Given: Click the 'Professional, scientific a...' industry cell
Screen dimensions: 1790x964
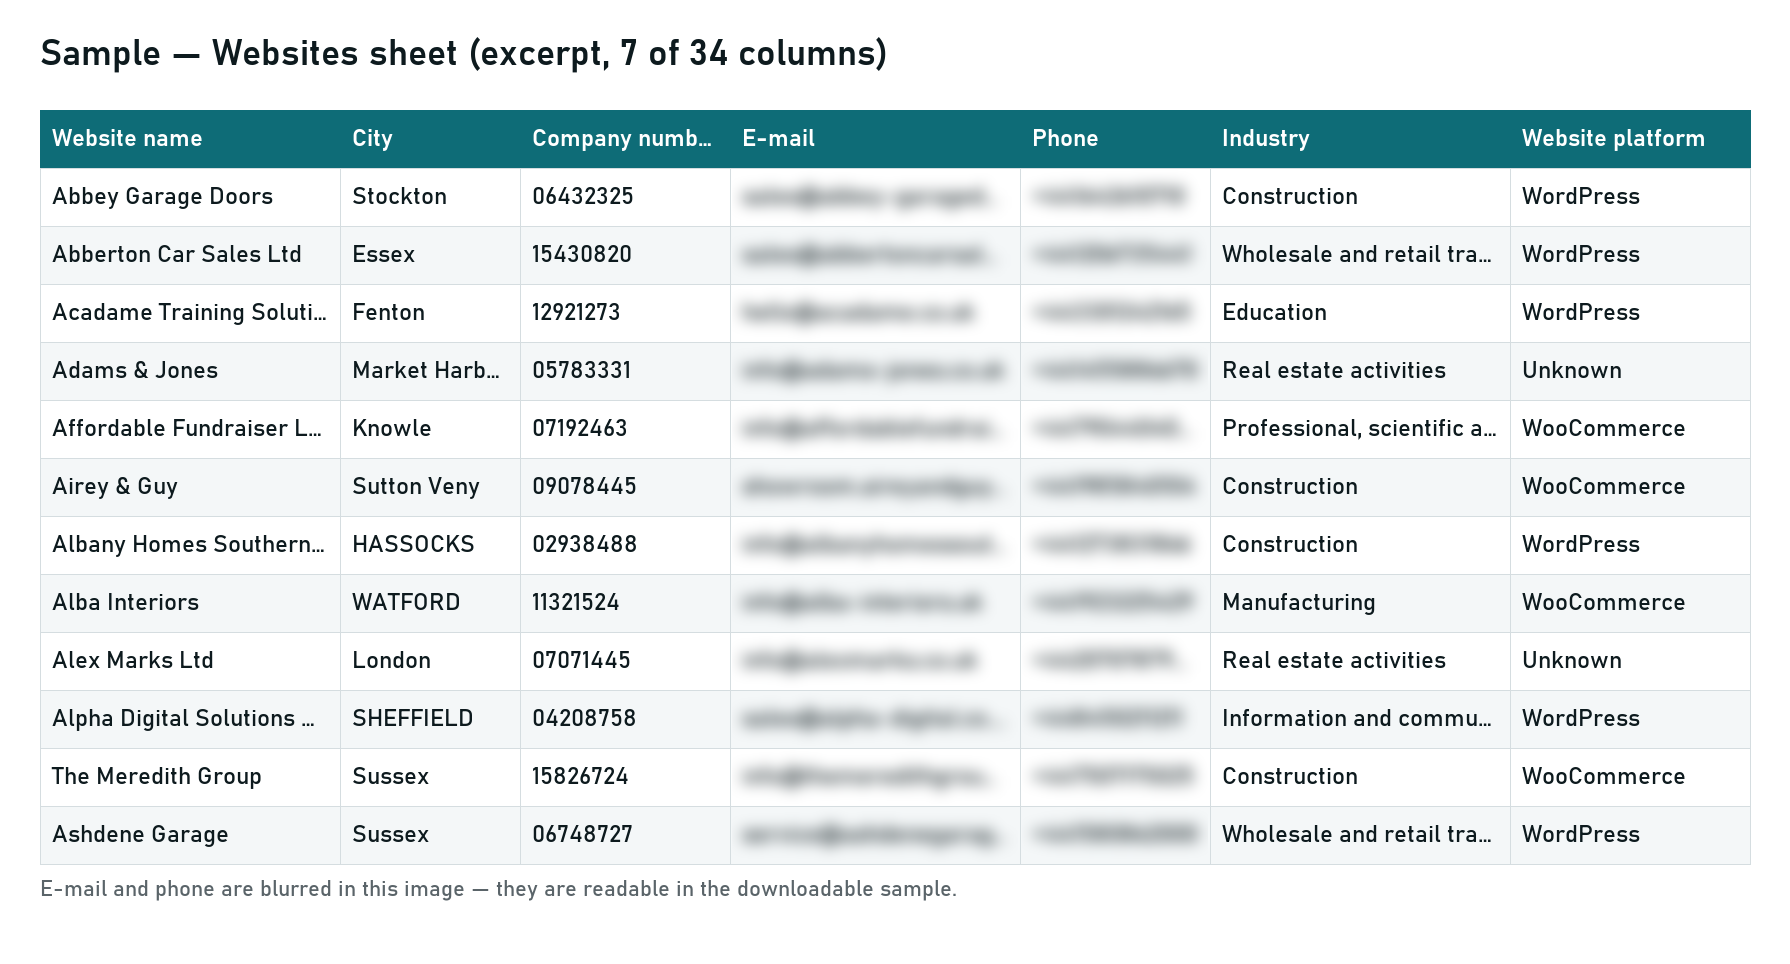Looking at the screenshot, I should (1360, 429).
